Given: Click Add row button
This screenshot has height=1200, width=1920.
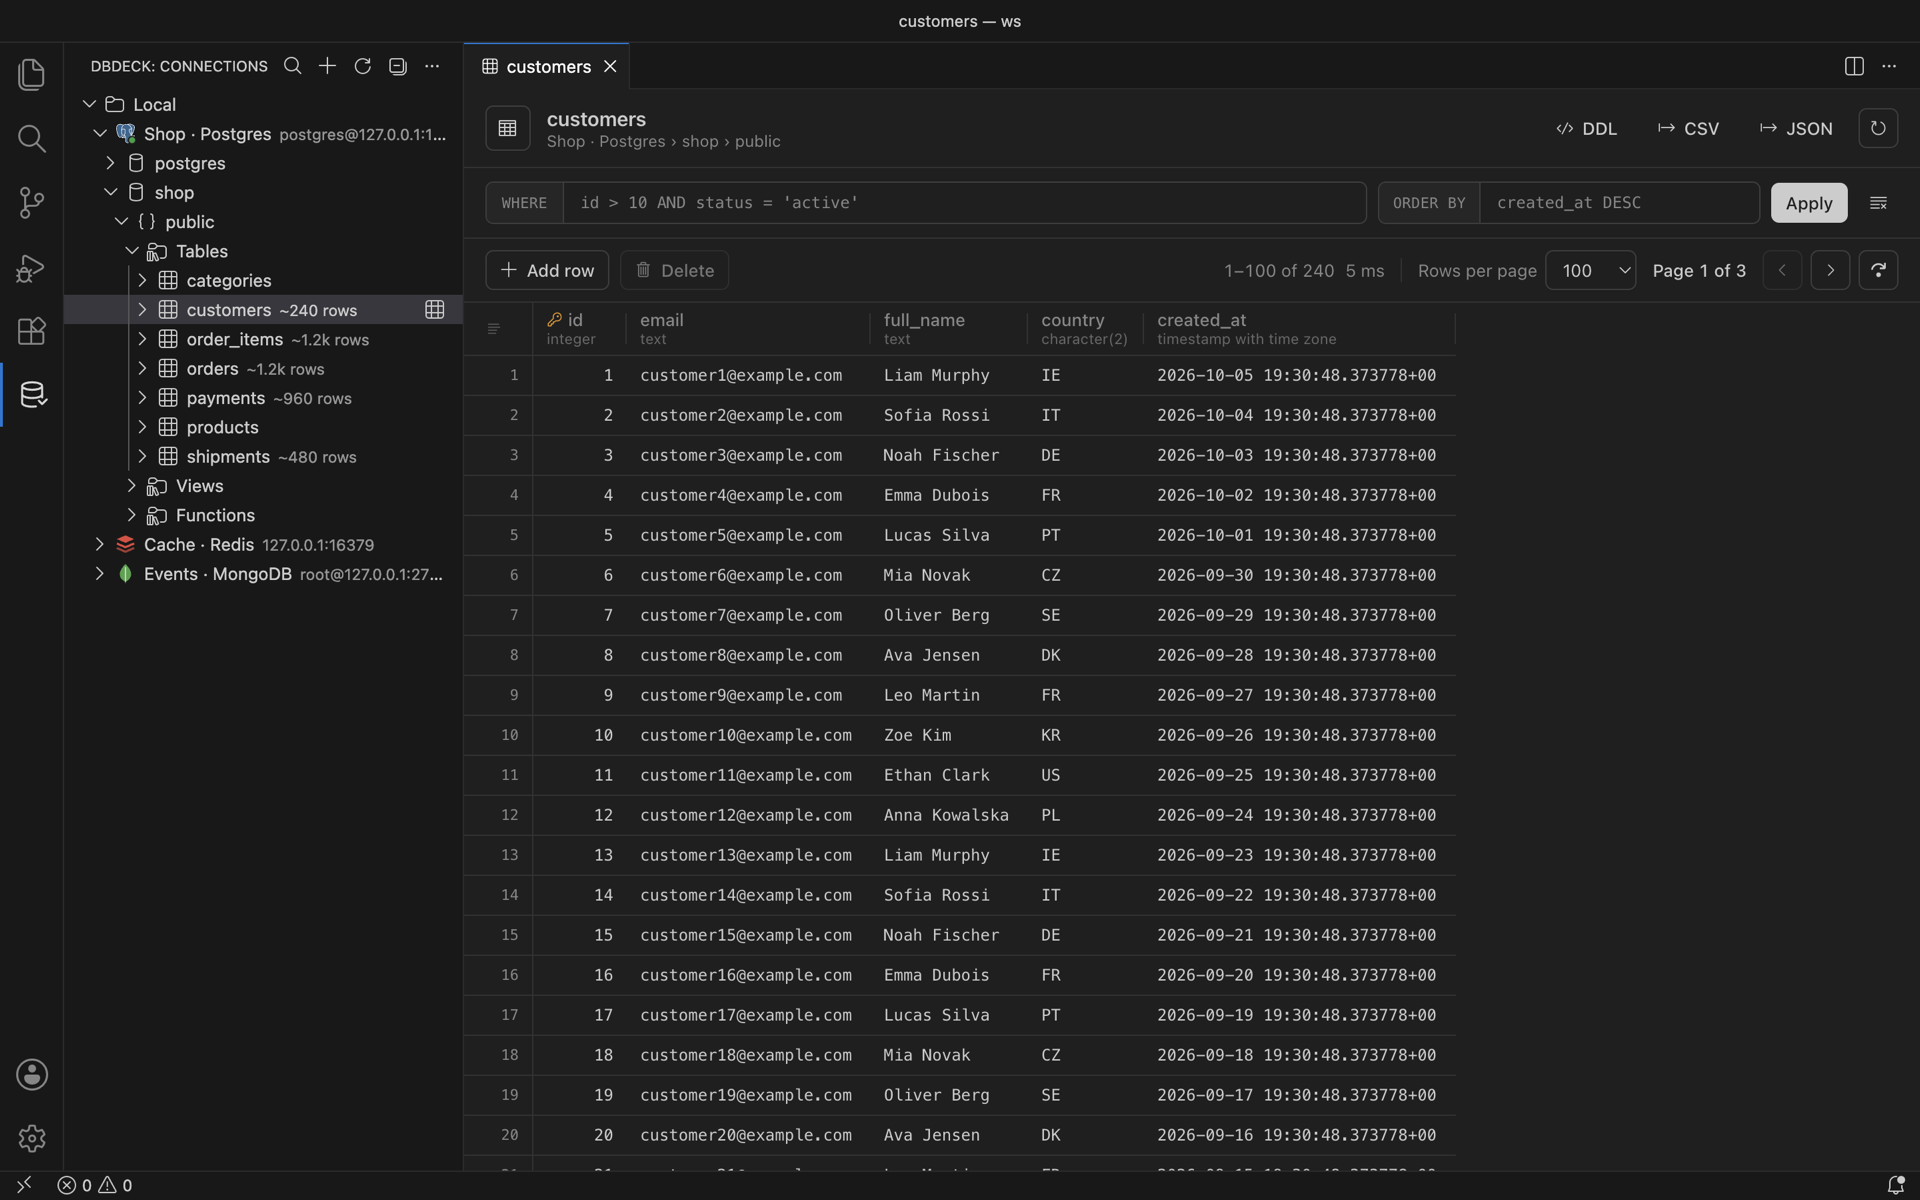Looking at the screenshot, I should click(x=547, y=270).
